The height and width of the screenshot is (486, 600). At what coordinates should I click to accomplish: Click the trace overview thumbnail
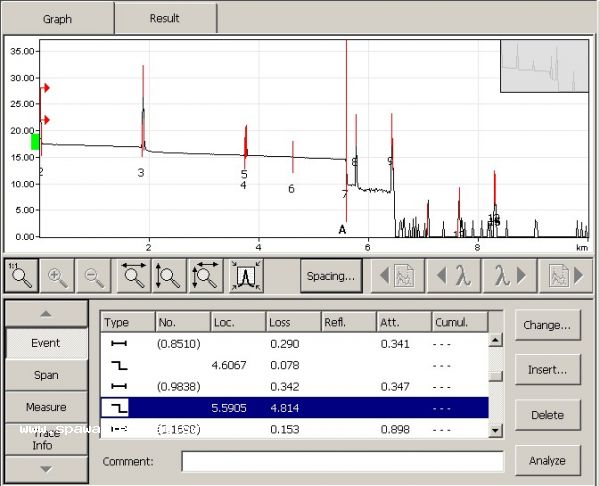tap(544, 66)
